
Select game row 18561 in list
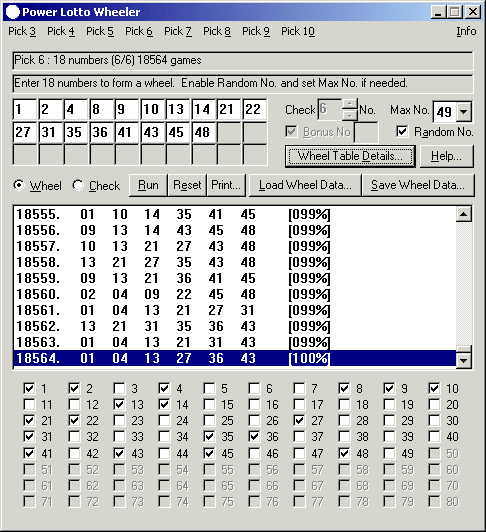point(235,310)
